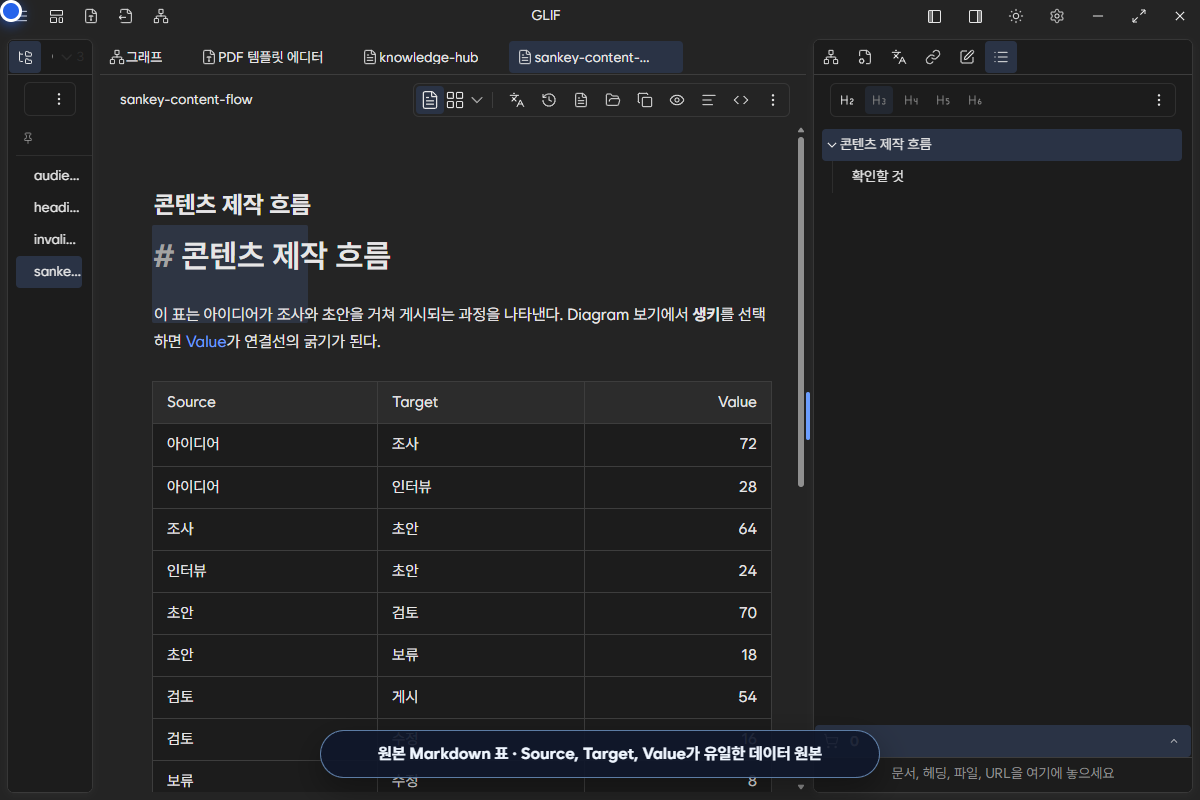
Task: Click the editor vertical scrollbar thumb
Action: point(800,311)
